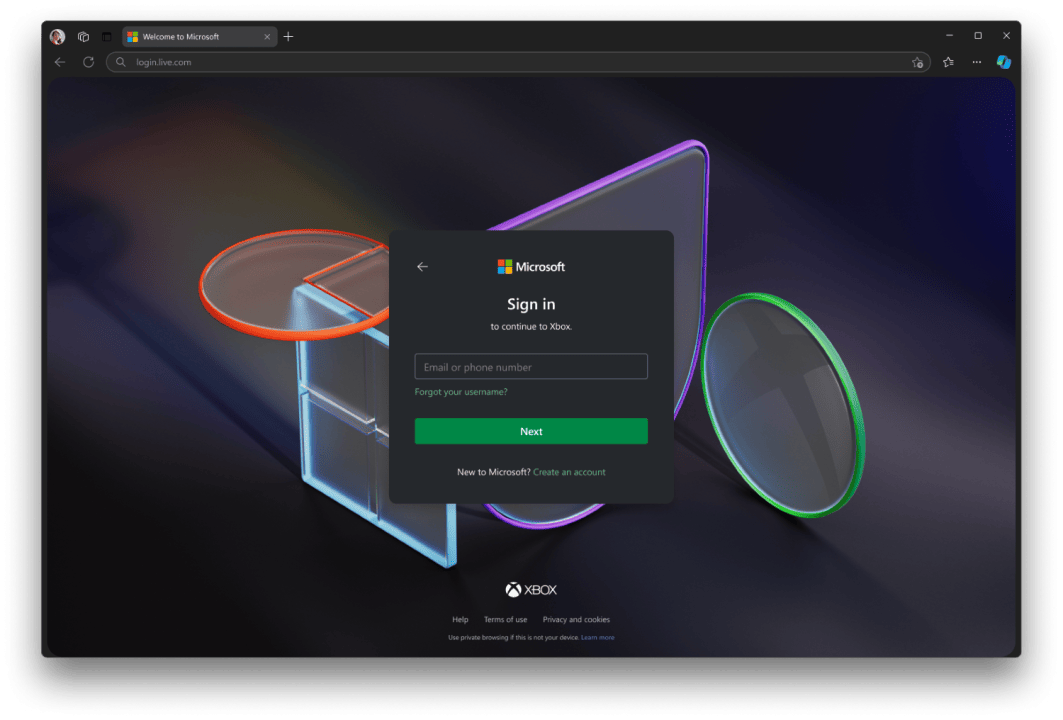
Task: Close the Welcome to Microsoft tab
Action: click(x=266, y=36)
